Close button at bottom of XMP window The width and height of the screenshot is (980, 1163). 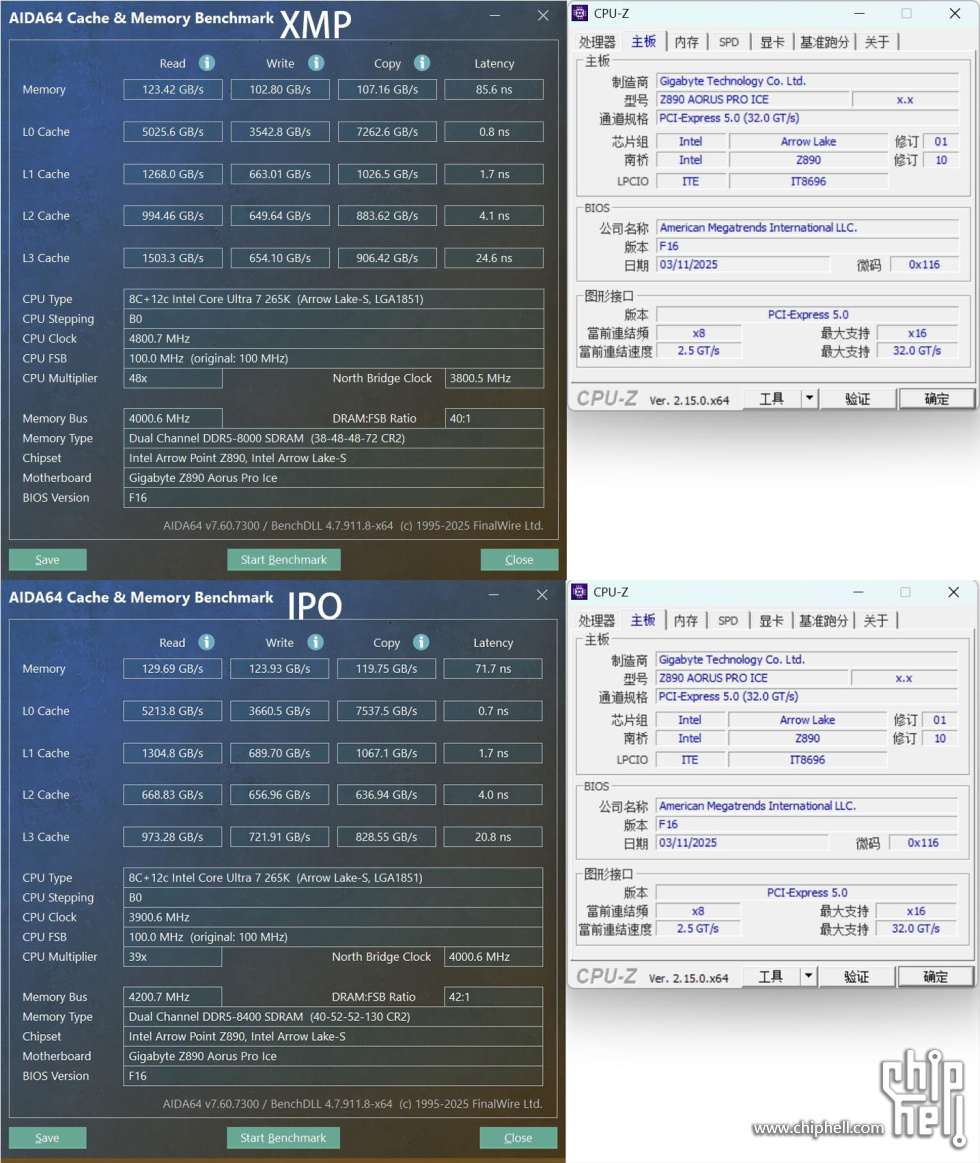tap(519, 560)
